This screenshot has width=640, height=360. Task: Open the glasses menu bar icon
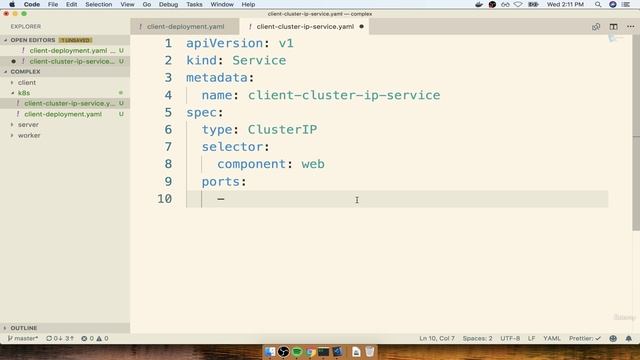tap(505, 4)
